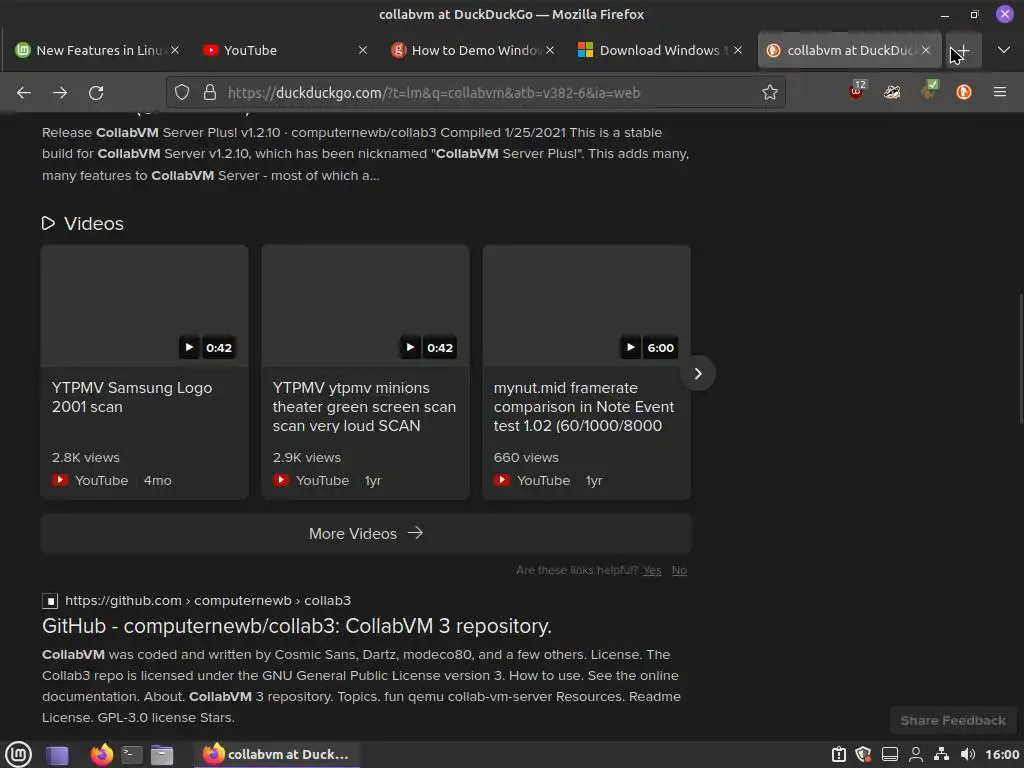Open the 16:00 clock calendar
This screenshot has width=1024, height=768.
click(x=1002, y=754)
